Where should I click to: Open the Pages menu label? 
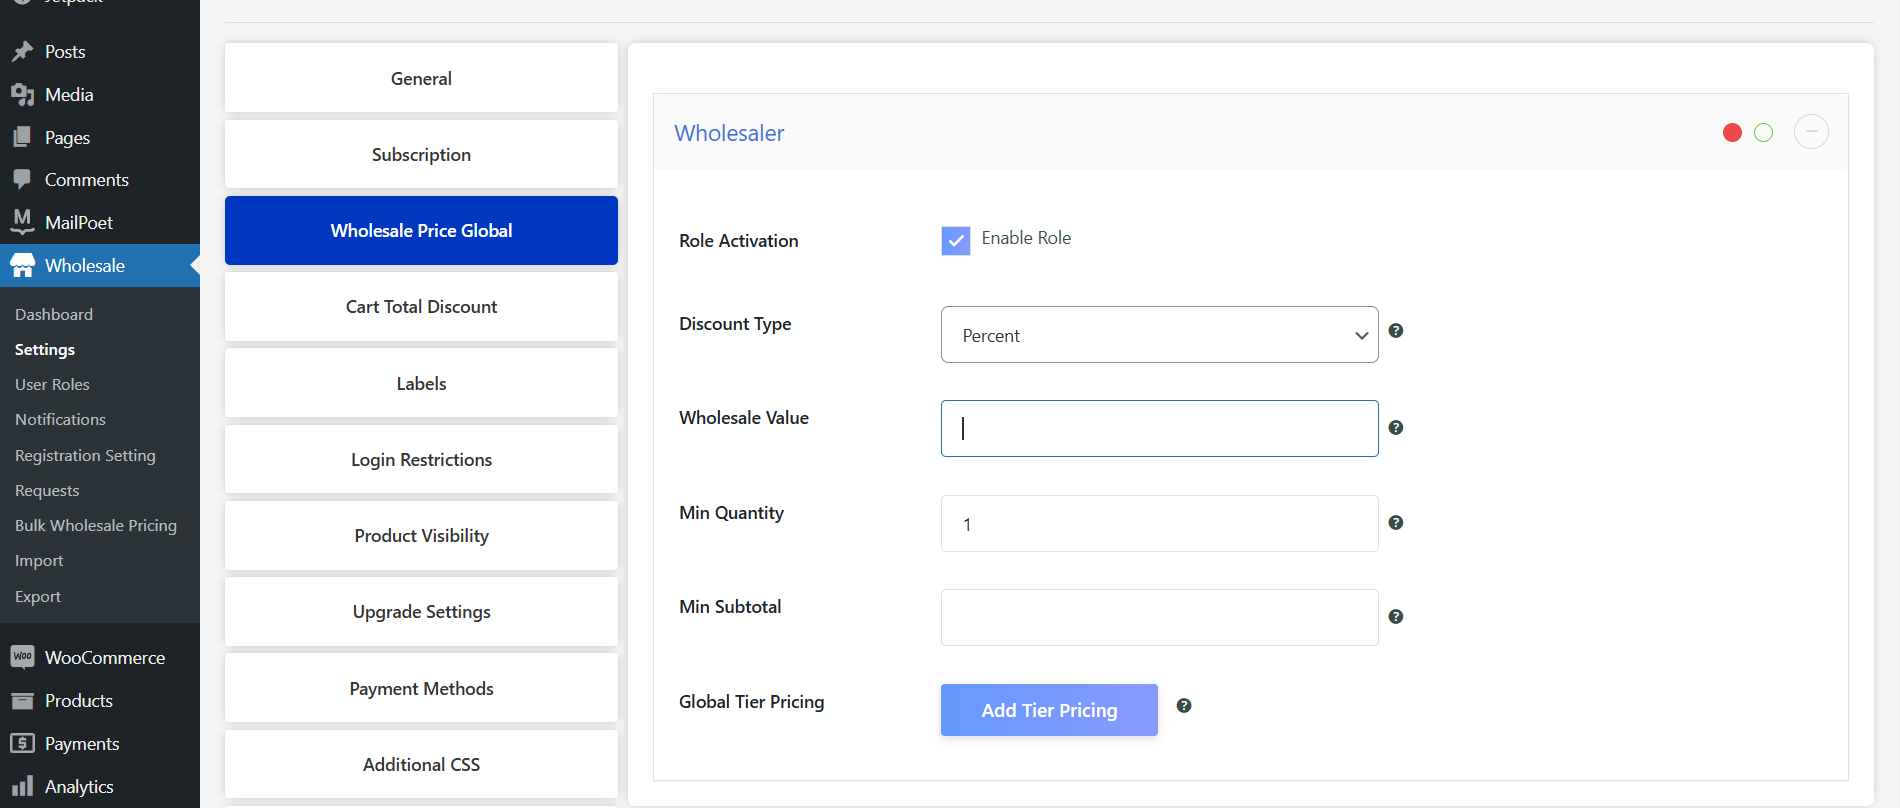[x=67, y=137]
